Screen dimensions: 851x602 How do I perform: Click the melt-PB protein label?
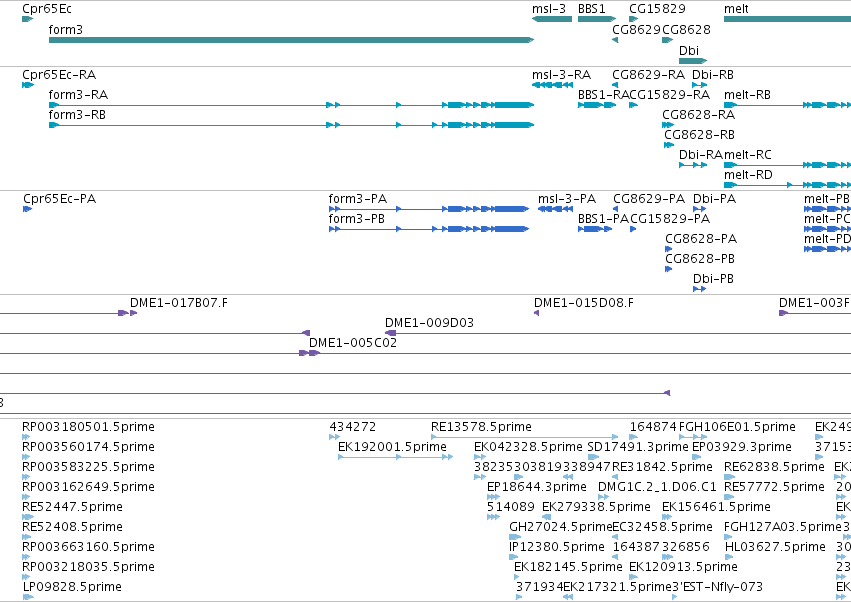click(x=827, y=199)
